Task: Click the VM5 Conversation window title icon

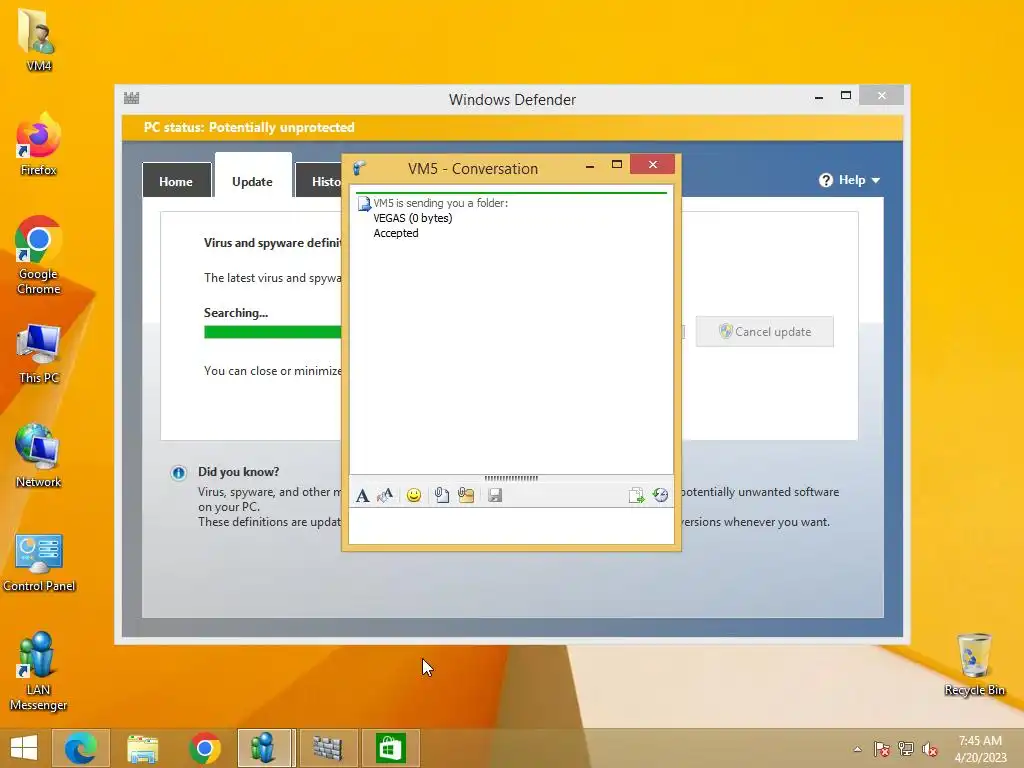Action: pyautogui.click(x=359, y=168)
